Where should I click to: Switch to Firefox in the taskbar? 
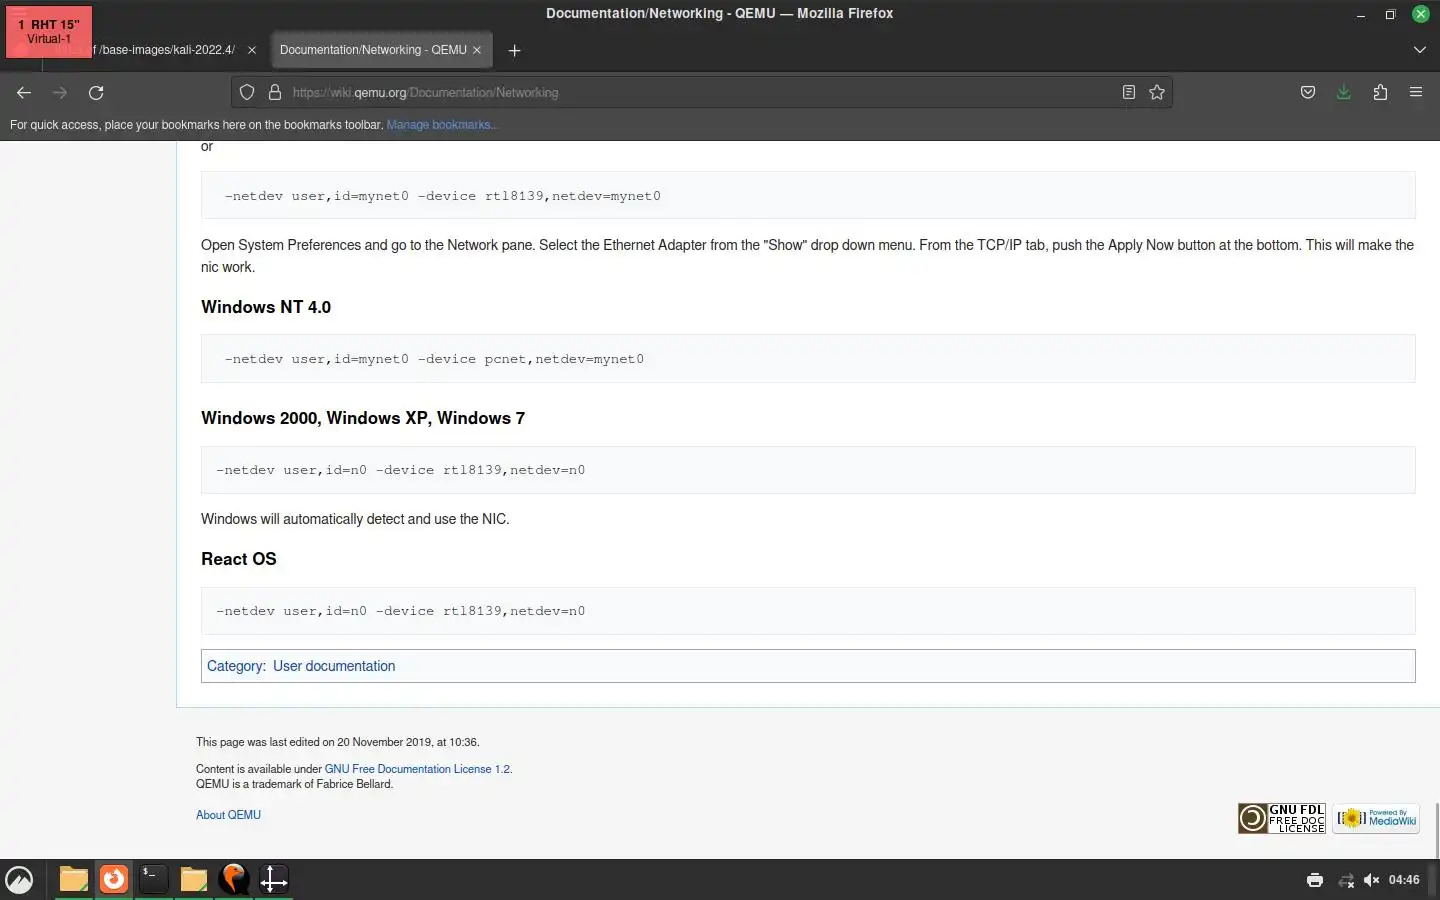click(114, 879)
